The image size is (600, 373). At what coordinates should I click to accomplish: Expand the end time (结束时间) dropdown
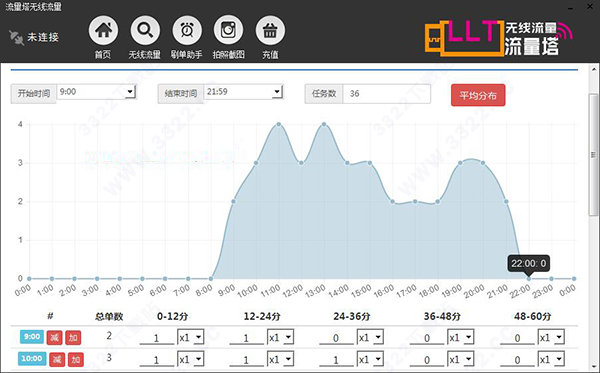point(277,92)
